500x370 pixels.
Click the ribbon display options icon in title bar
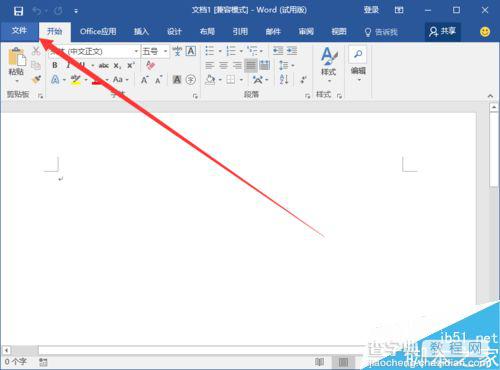[x=399, y=10]
